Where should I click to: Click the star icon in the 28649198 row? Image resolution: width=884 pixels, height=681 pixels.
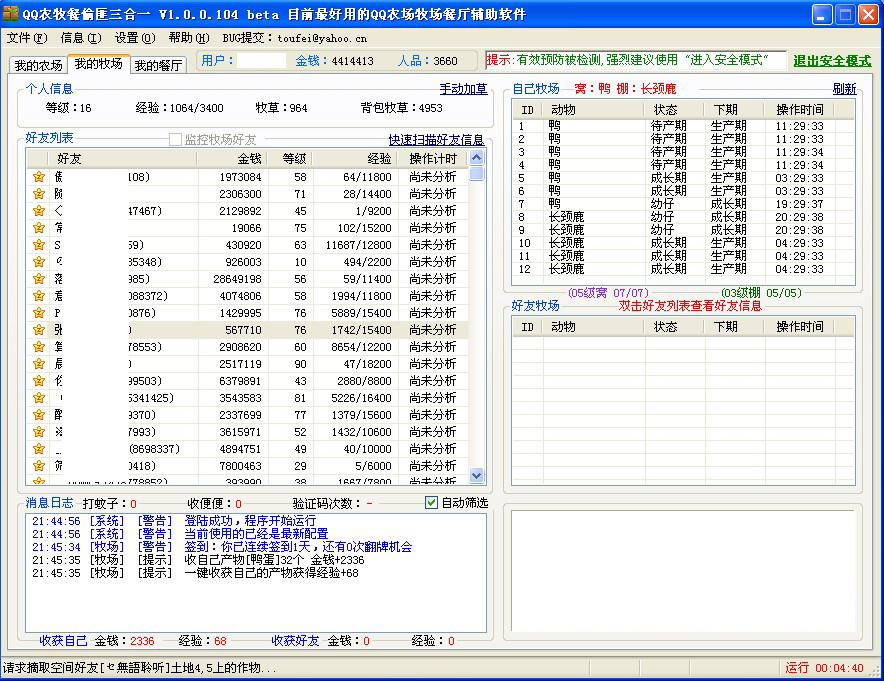point(39,278)
